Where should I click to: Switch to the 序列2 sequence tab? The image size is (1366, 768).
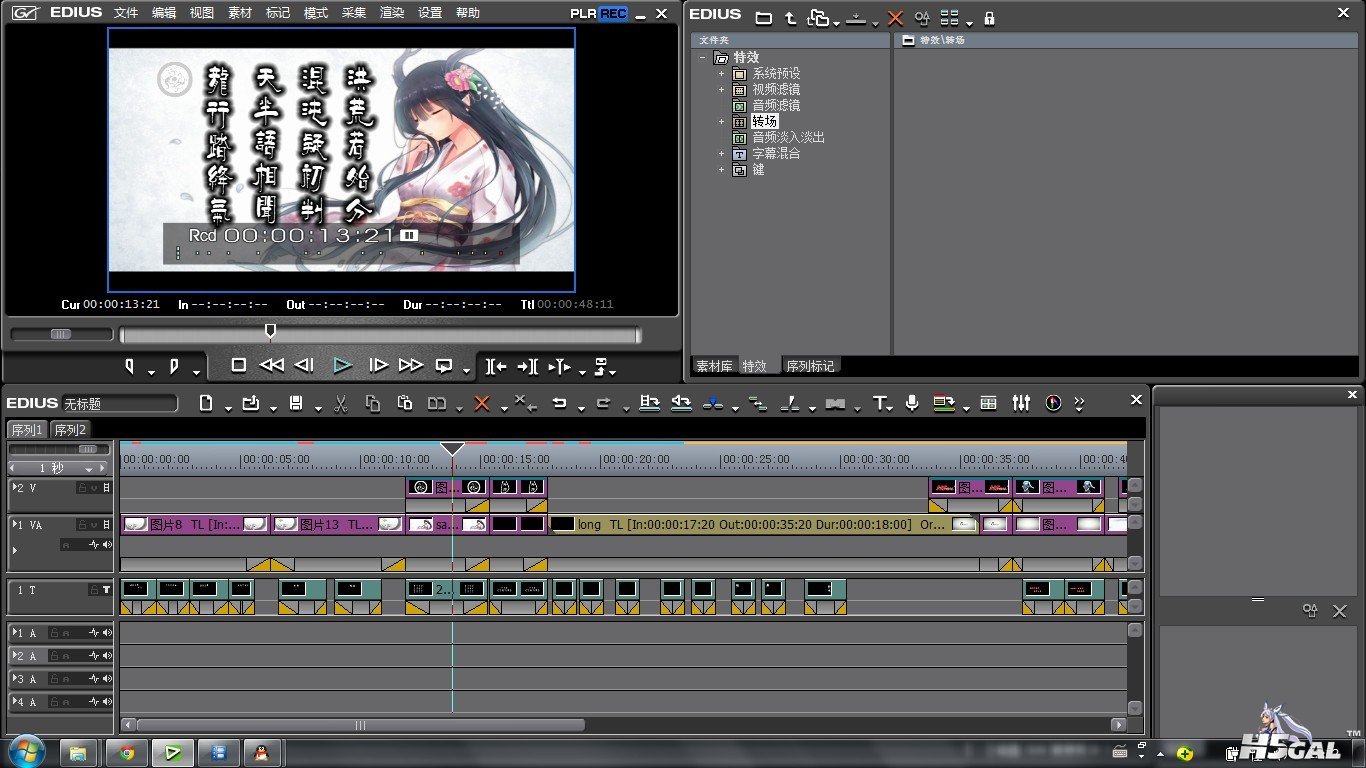70,430
